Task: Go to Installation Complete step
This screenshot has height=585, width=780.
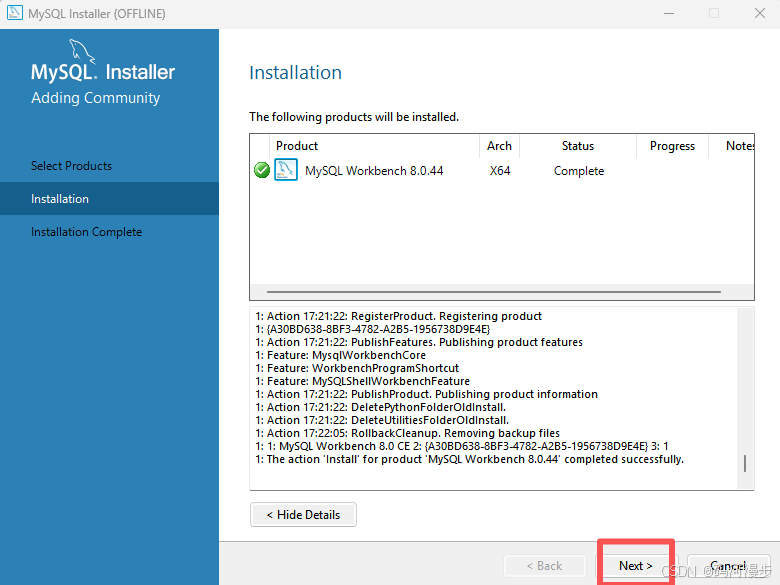Action: click(87, 232)
